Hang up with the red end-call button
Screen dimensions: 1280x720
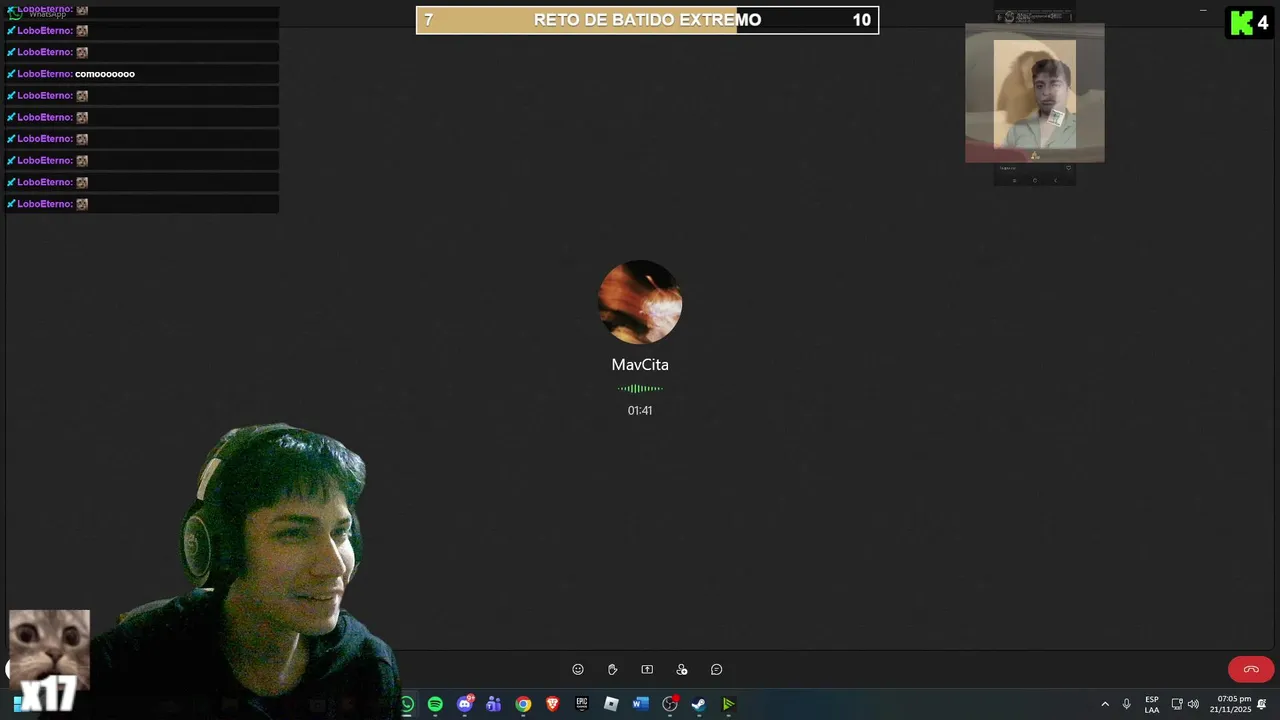tap(1251, 669)
